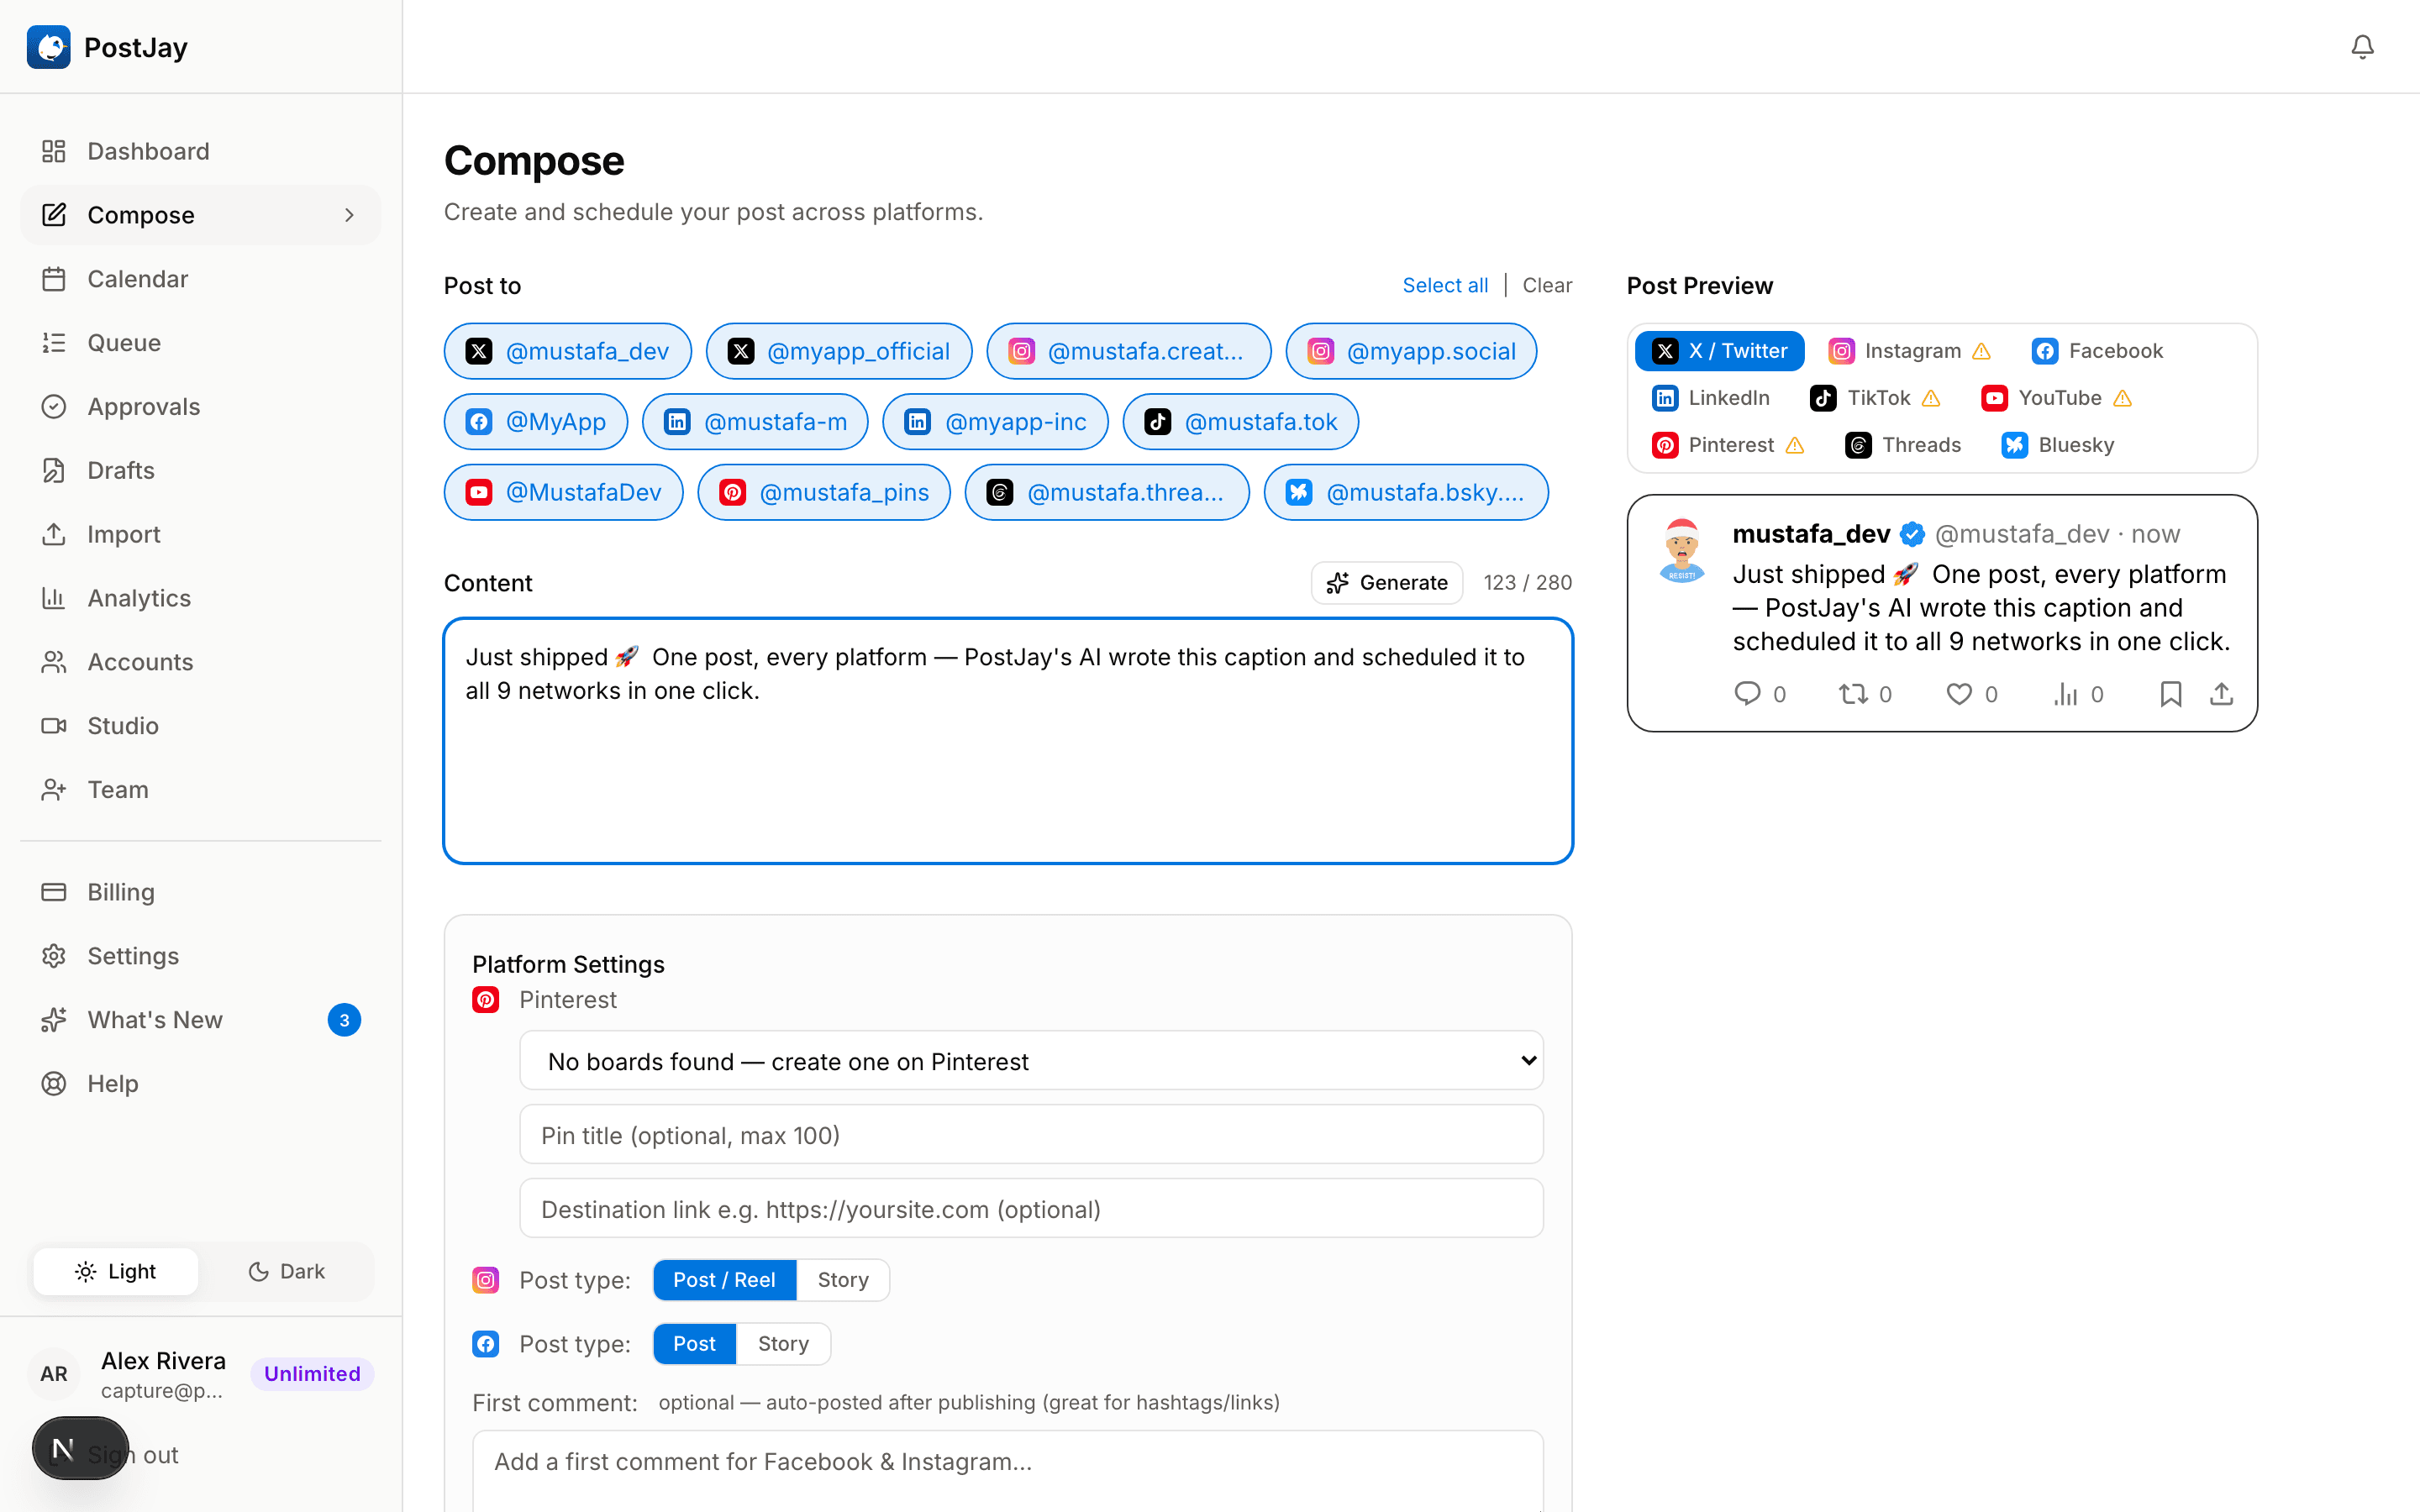Open Calendar in the sidebar
2420x1512 pixels.
(x=200, y=279)
